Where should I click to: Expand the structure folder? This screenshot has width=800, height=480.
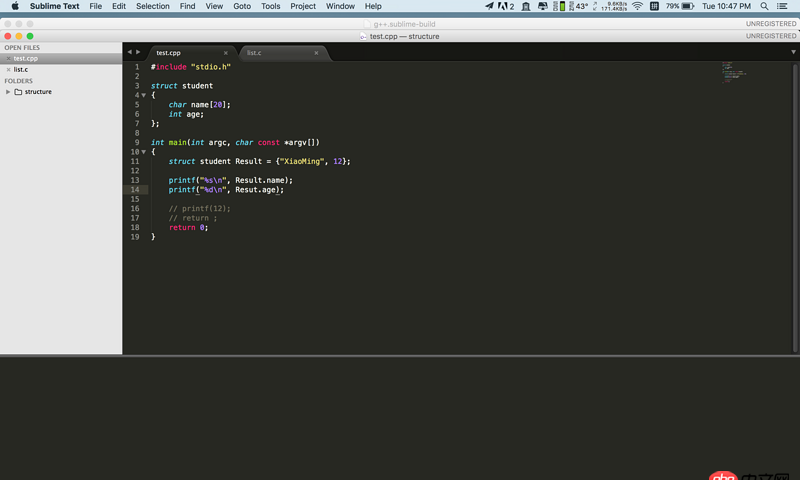tap(8, 92)
